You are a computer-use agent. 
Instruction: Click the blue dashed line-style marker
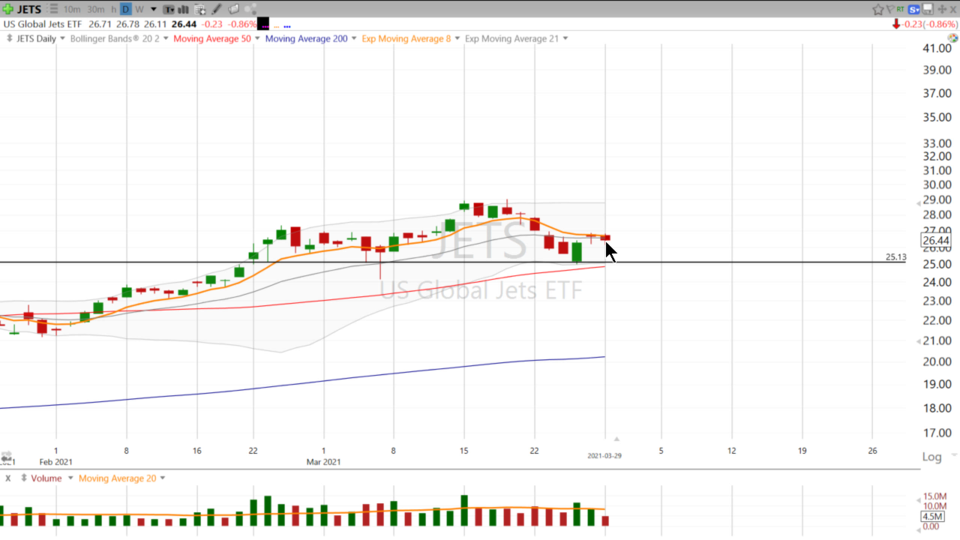(x=287, y=26)
